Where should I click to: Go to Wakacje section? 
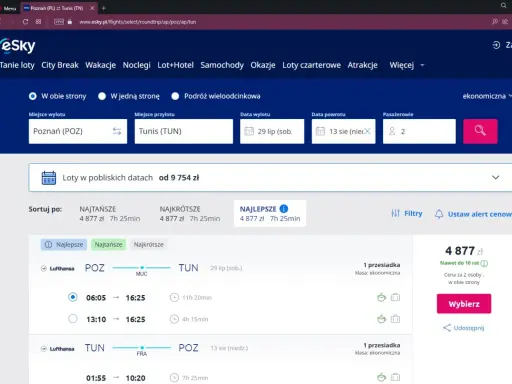pos(100,65)
